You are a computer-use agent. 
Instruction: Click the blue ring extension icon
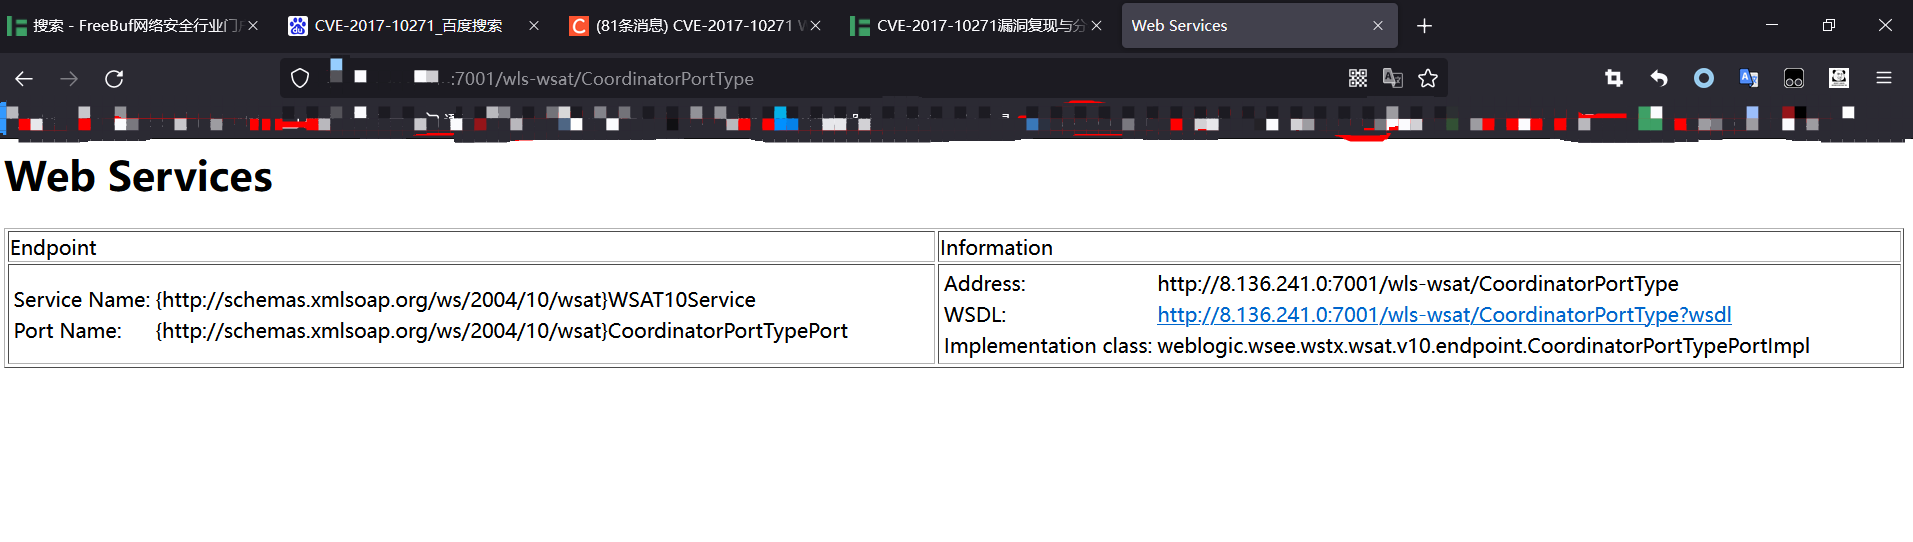point(1704,78)
